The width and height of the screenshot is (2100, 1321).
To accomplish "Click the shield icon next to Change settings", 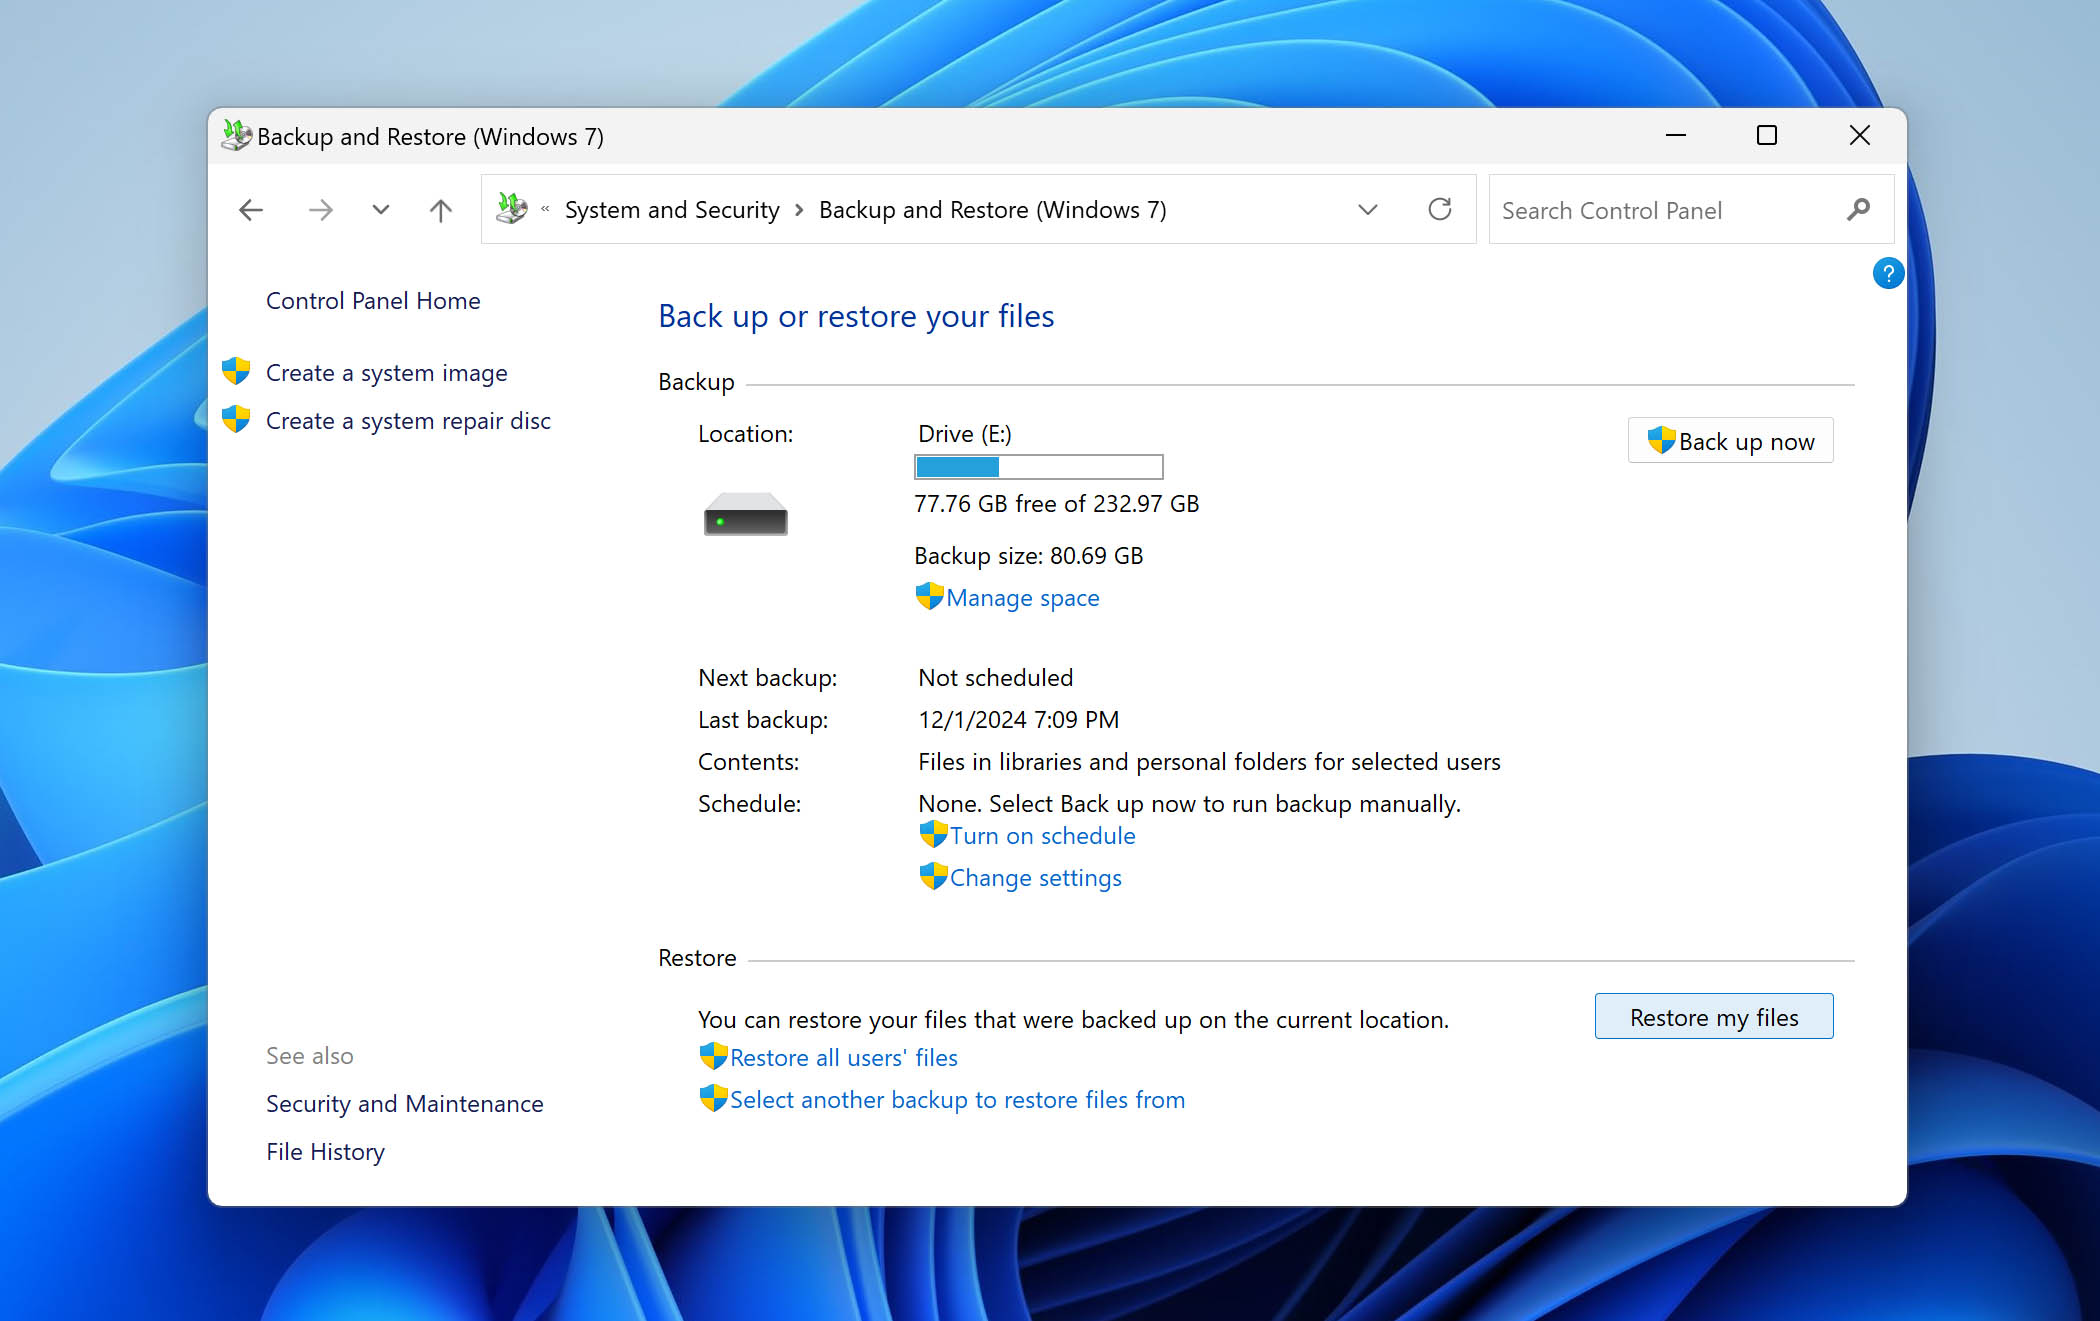I will tap(930, 877).
